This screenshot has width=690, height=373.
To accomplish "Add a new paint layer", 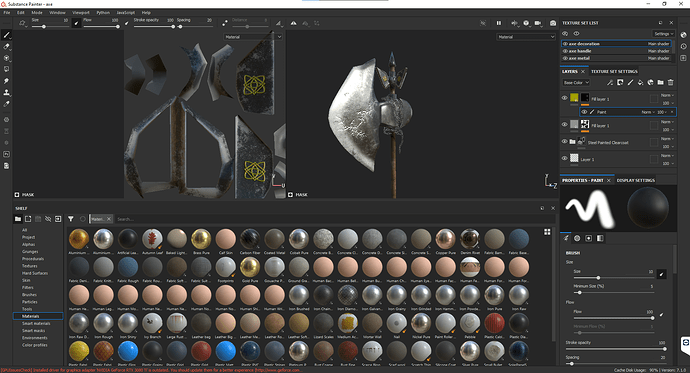I will (630, 82).
